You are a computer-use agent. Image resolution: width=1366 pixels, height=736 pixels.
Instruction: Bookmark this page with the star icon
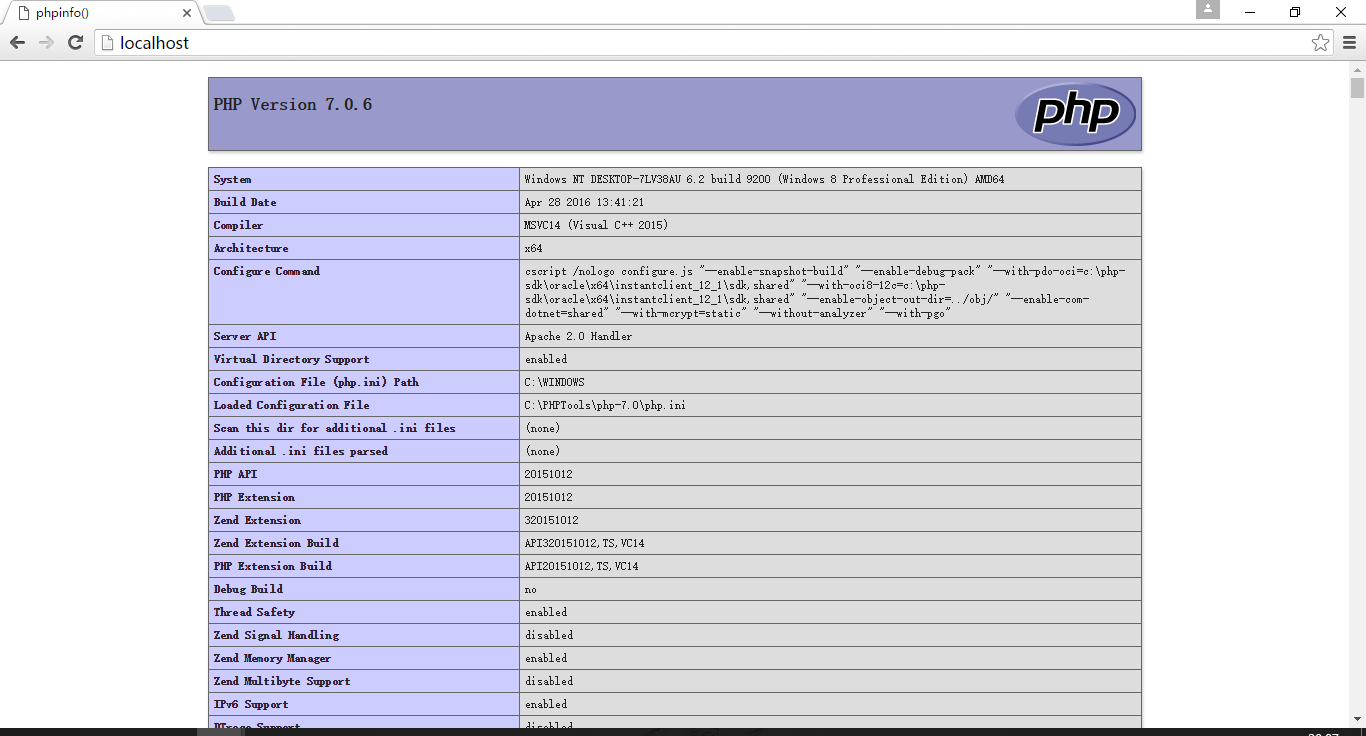[x=1321, y=43]
